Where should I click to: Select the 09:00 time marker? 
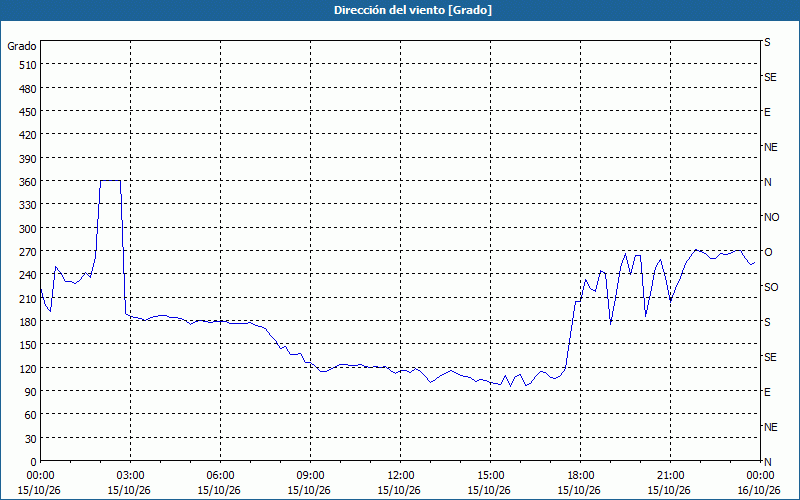310,476
